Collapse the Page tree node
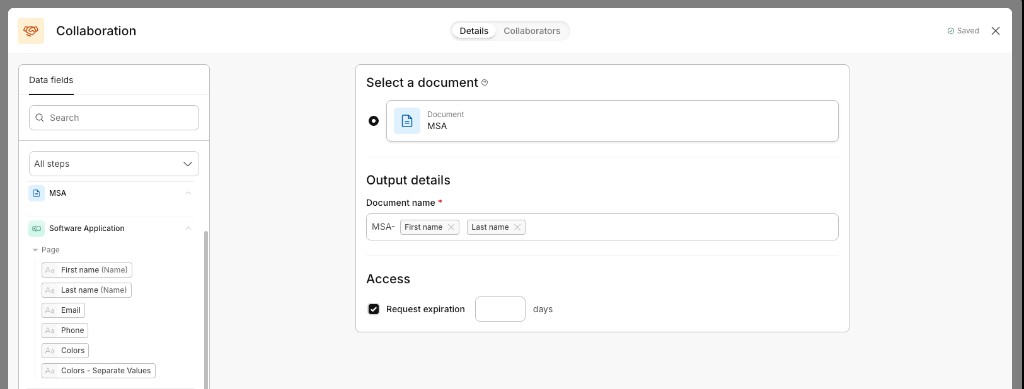Image resolution: width=1024 pixels, height=389 pixels. click(x=35, y=250)
